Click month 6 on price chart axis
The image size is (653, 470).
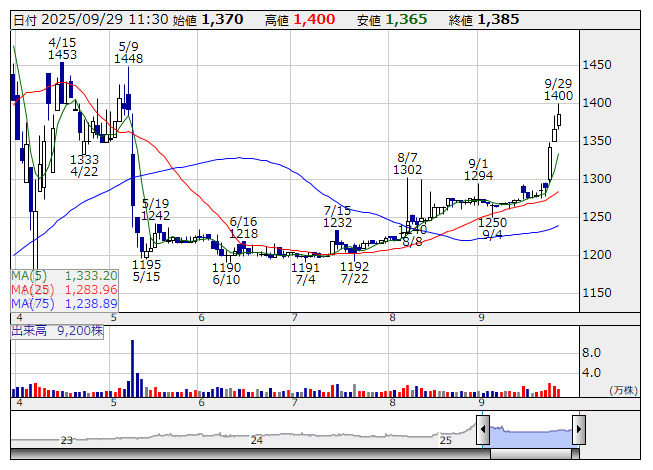click(x=202, y=318)
